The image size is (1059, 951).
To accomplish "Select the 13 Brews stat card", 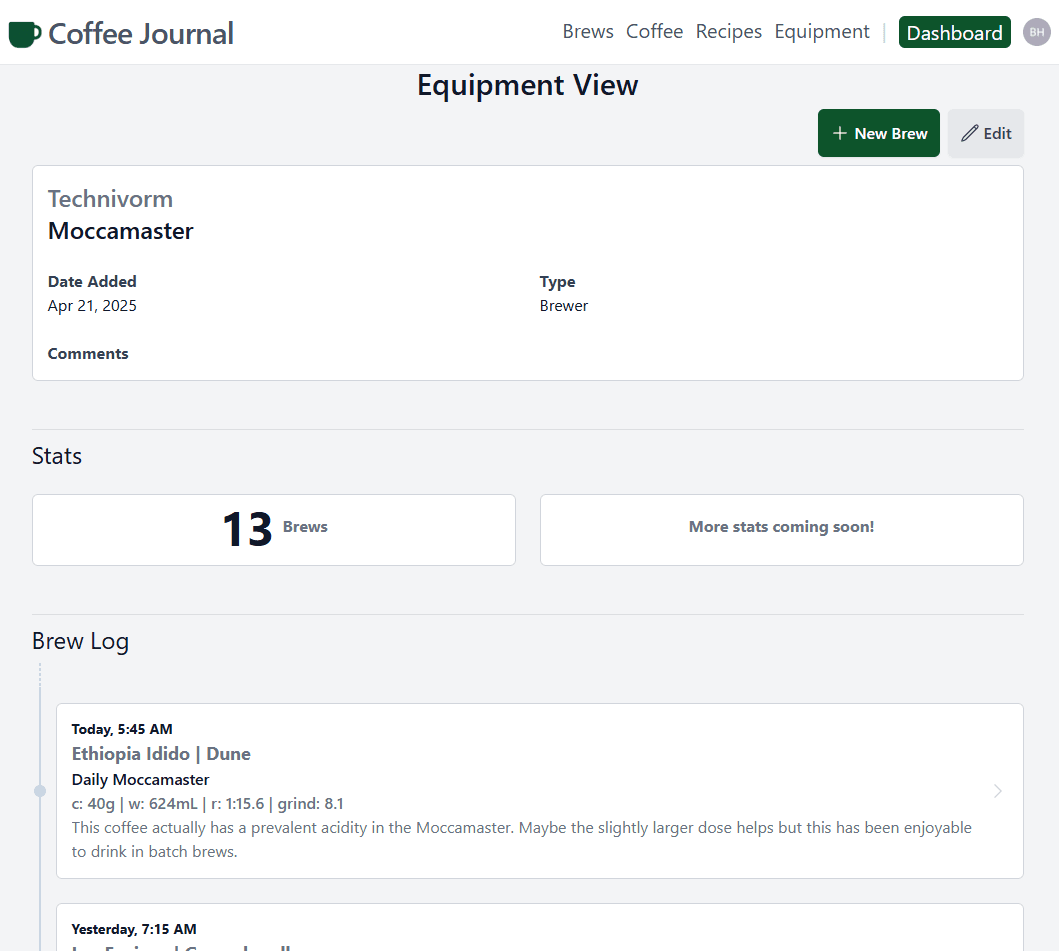I will (x=274, y=530).
